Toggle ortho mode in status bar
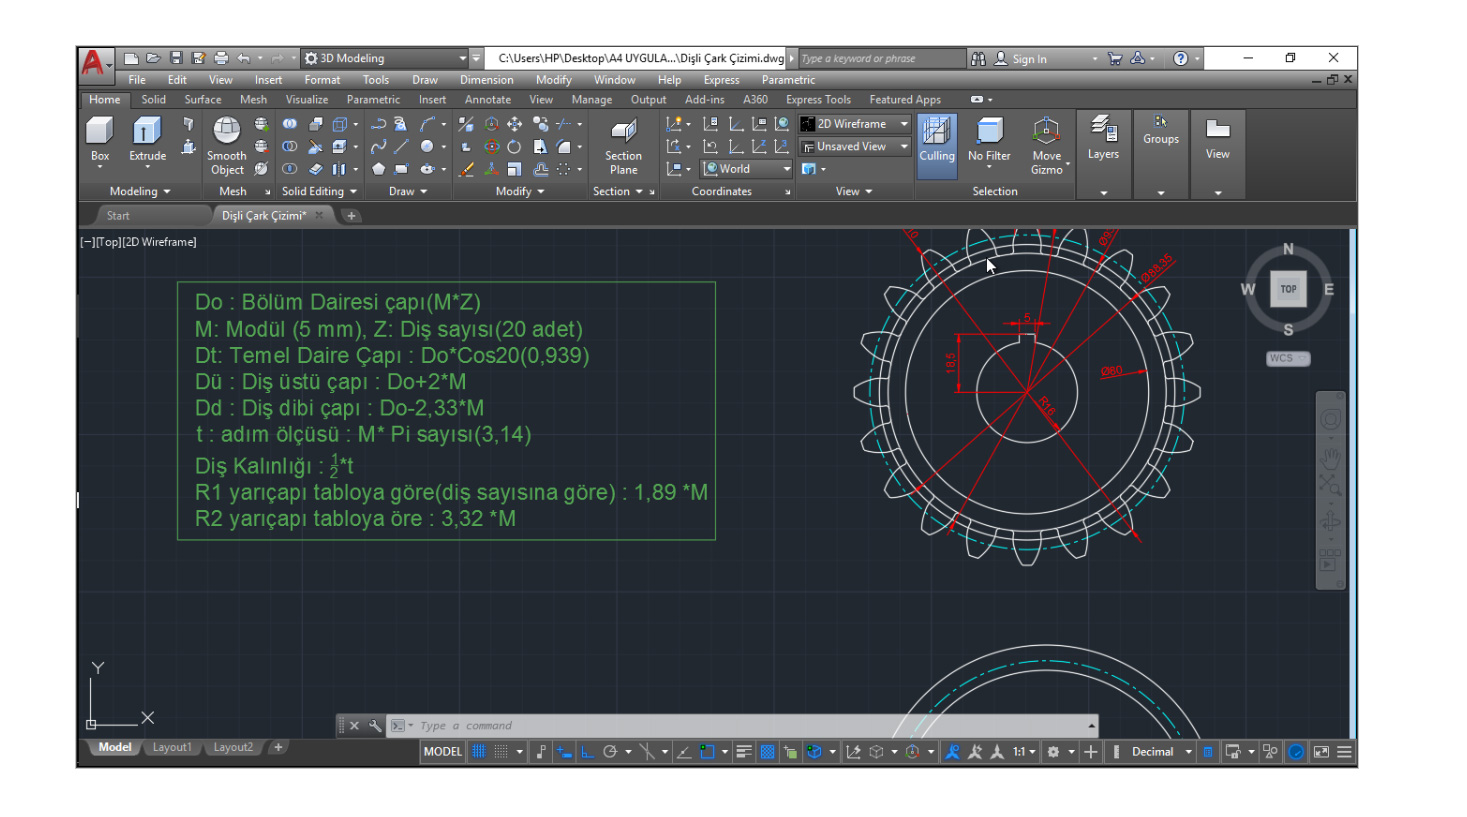Image resolution: width=1467 pixels, height=817 pixels. click(x=587, y=752)
